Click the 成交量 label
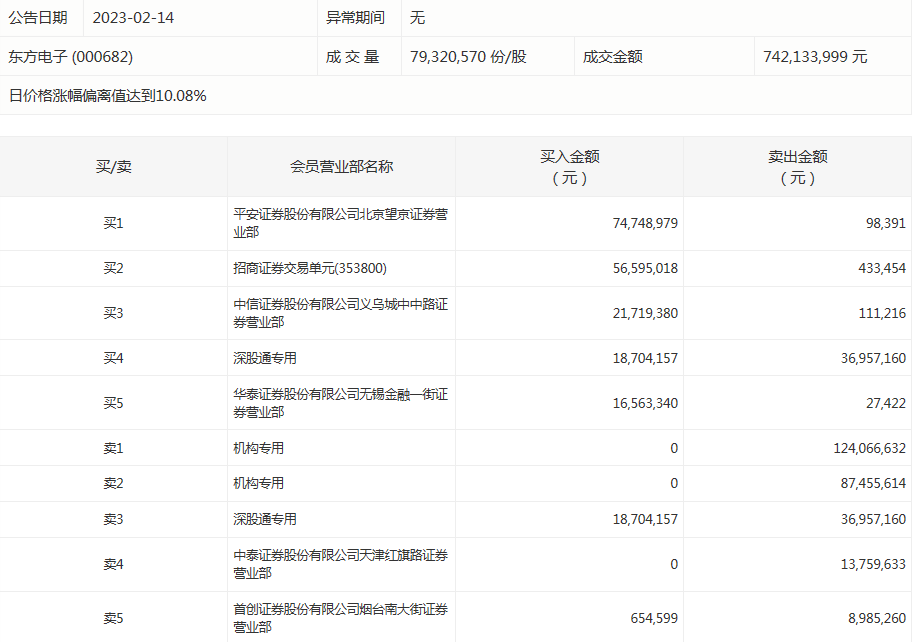 (x=352, y=56)
